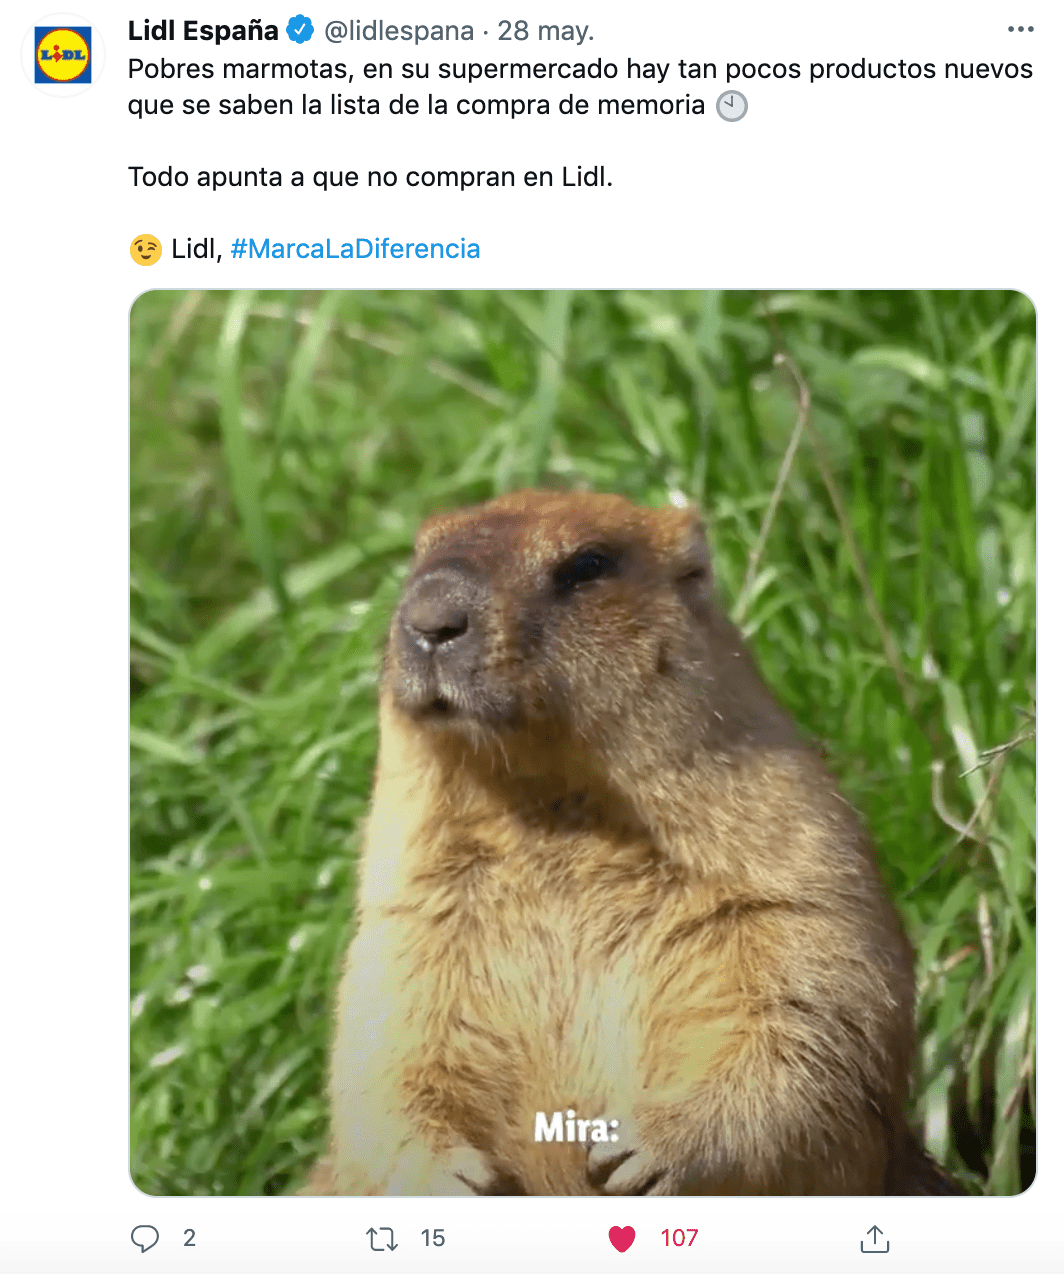
Task: Click the line 'Todo apunta a que no compran'
Action: pos(371,177)
